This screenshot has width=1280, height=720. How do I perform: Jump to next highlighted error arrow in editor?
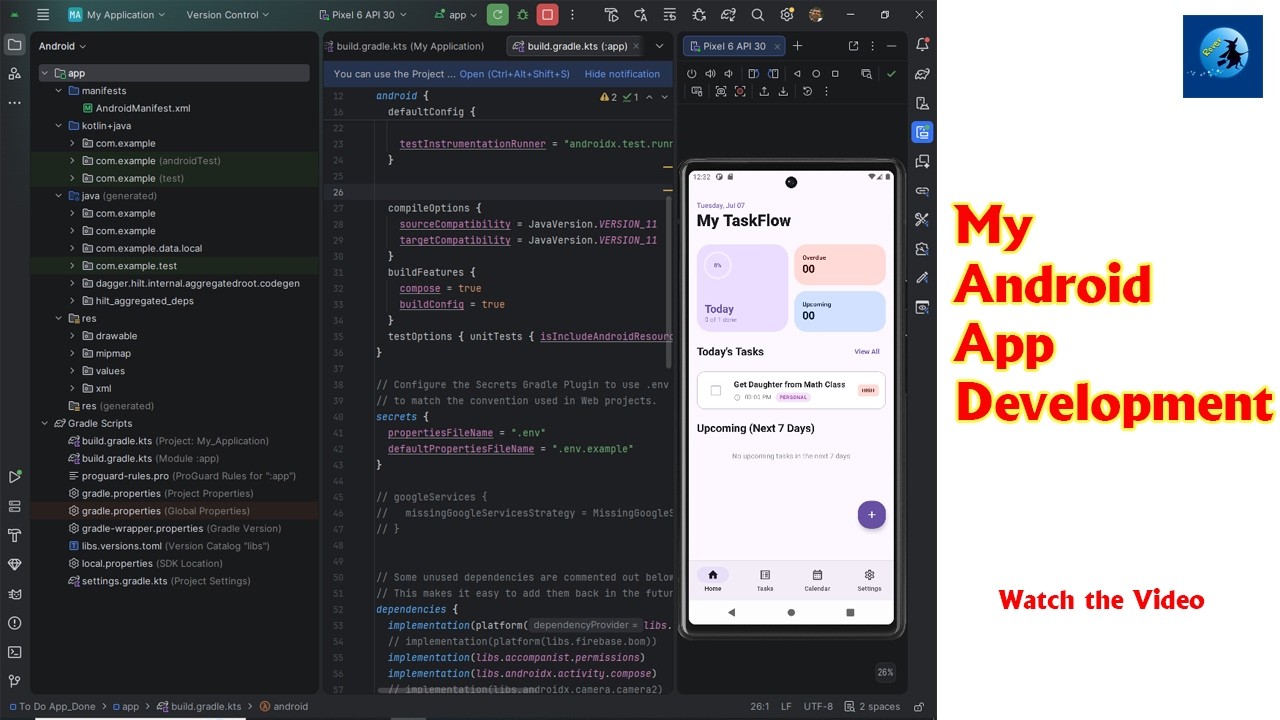pos(664,97)
